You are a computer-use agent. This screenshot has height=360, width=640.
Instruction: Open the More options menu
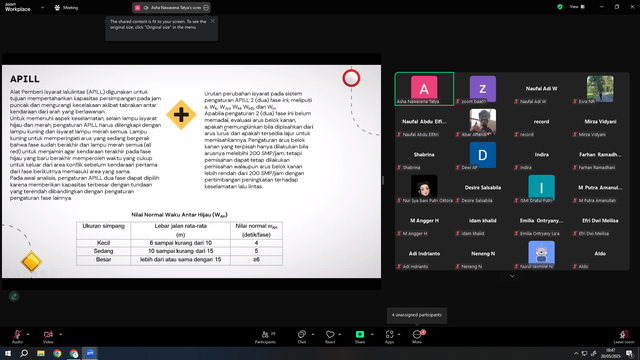coord(417,337)
